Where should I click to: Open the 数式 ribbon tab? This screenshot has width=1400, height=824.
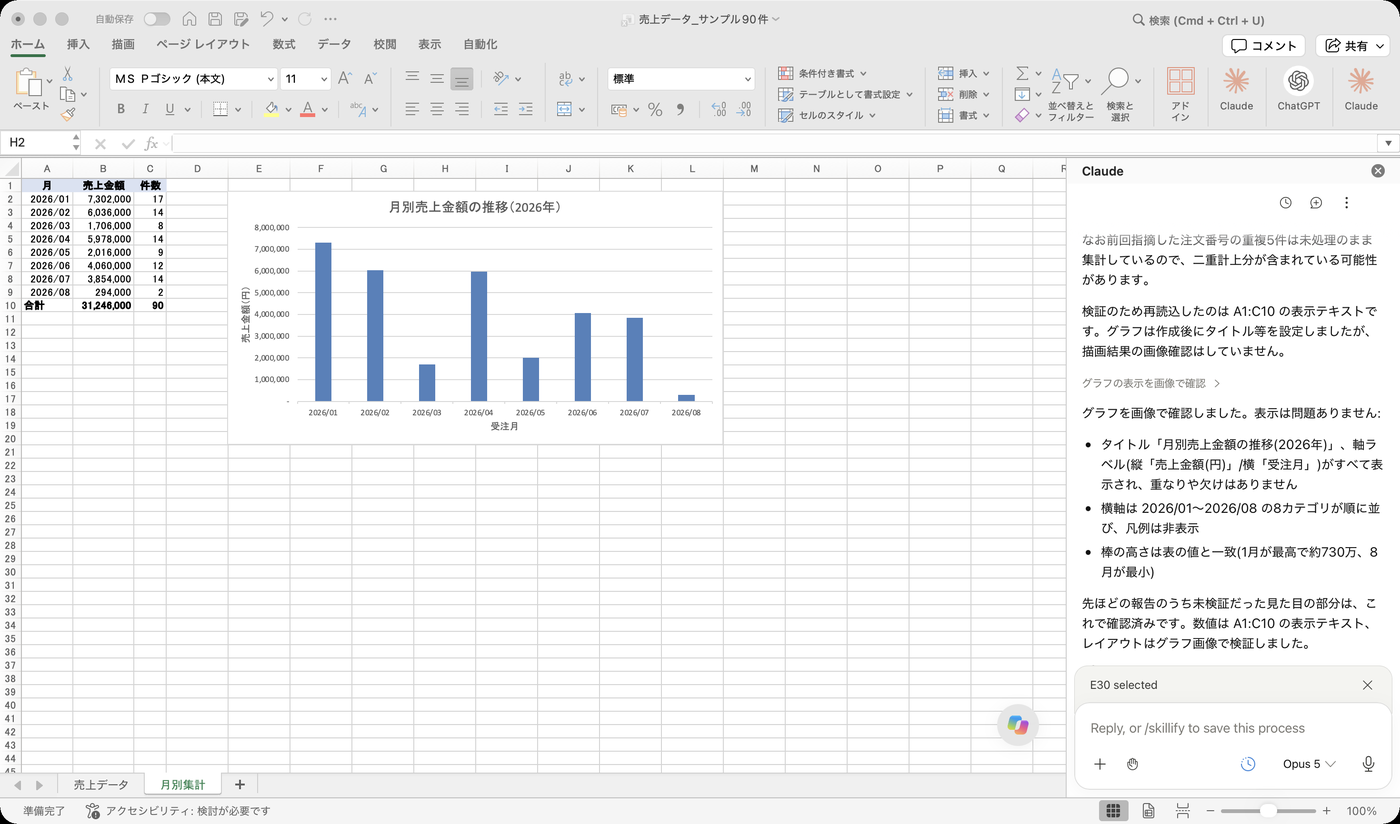point(284,44)
